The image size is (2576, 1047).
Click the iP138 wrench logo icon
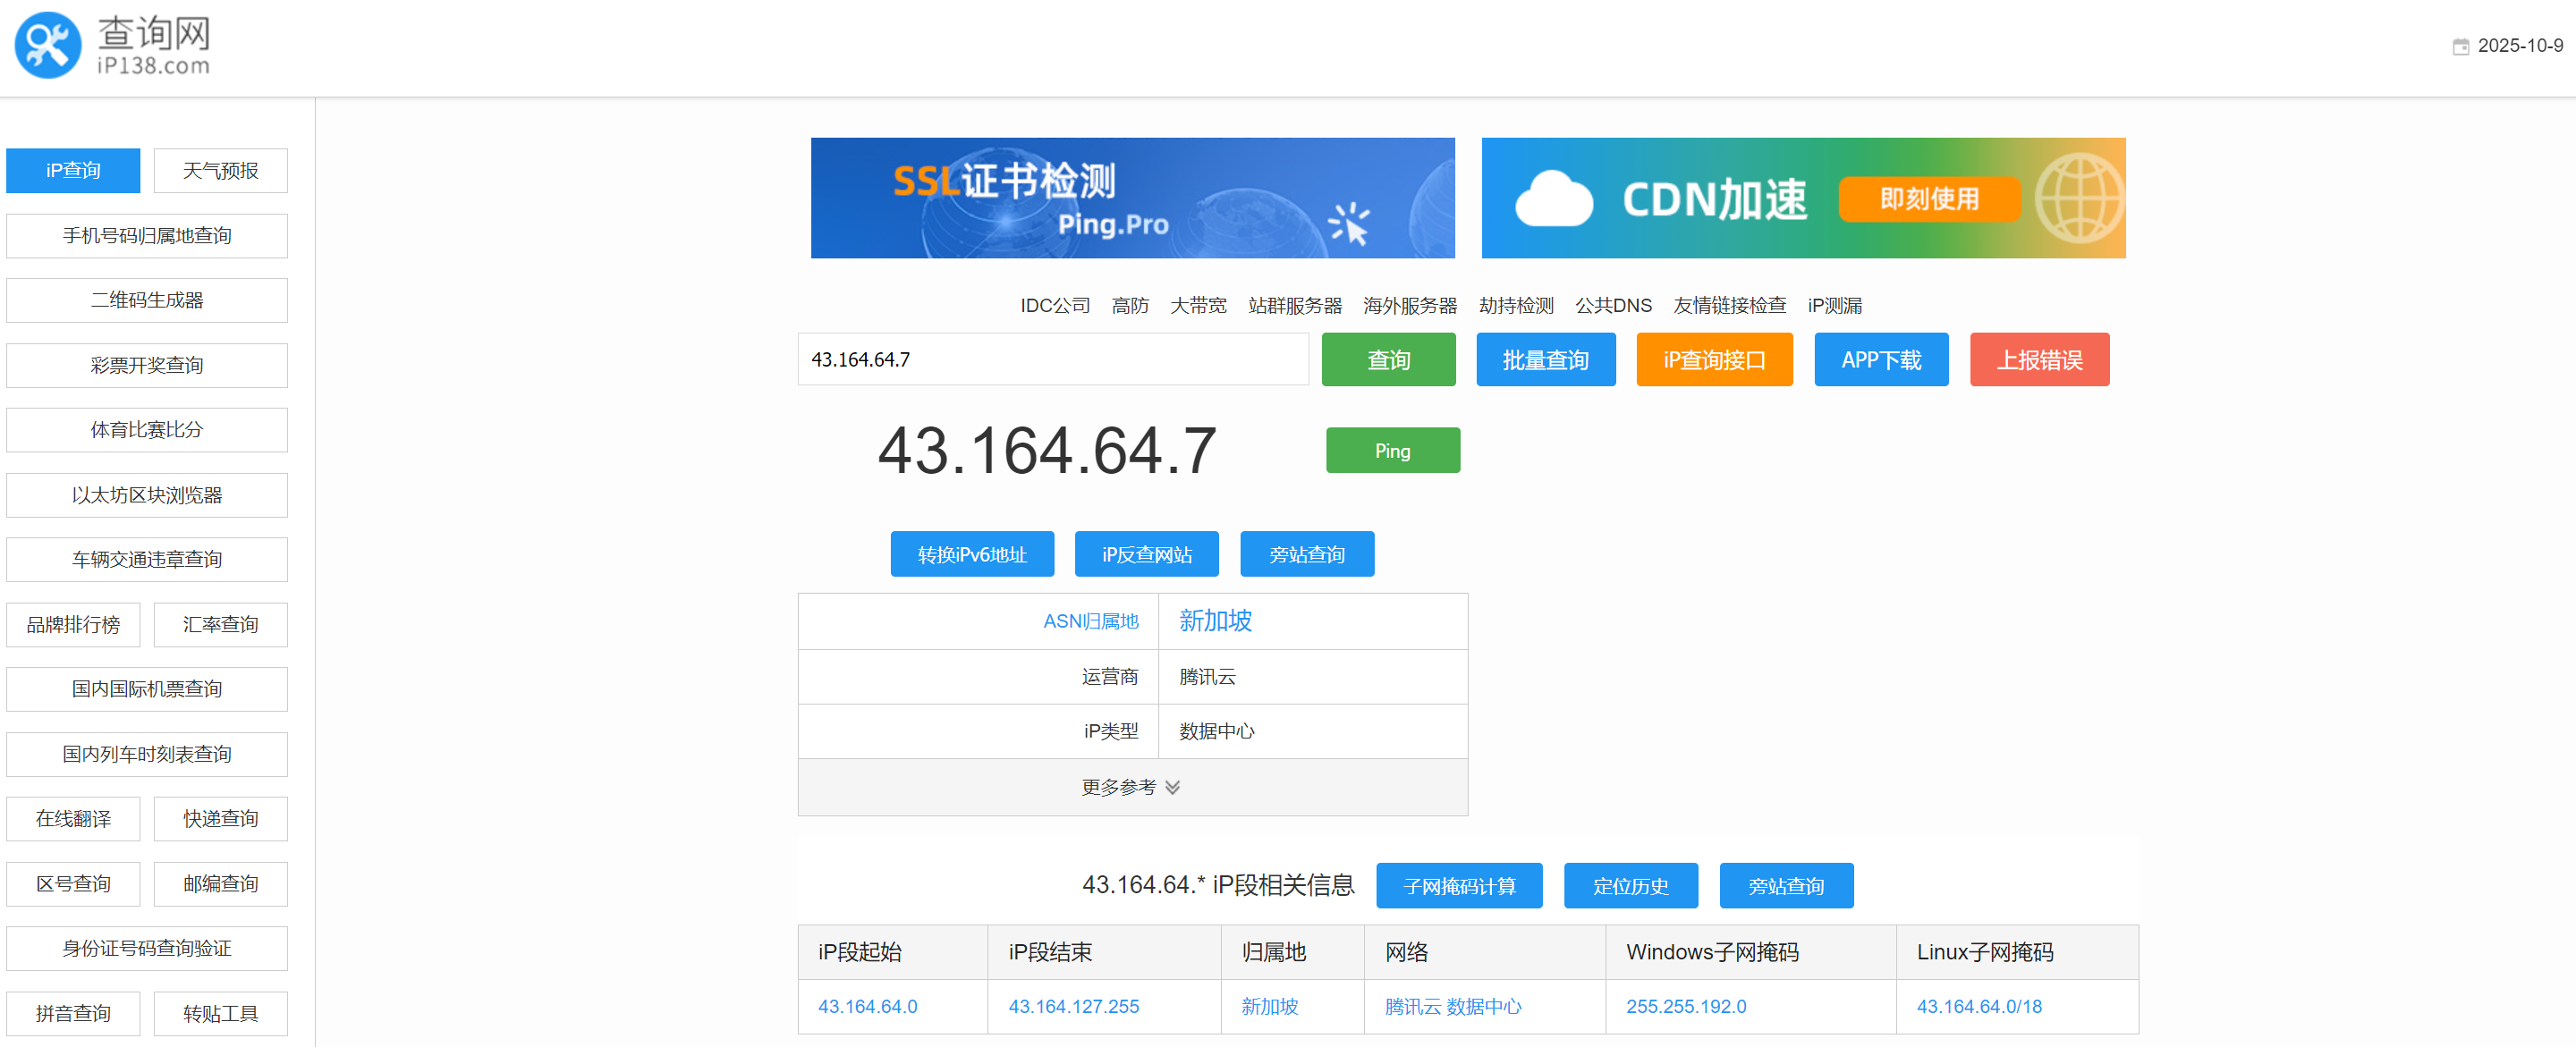click(x=48, y=46)
